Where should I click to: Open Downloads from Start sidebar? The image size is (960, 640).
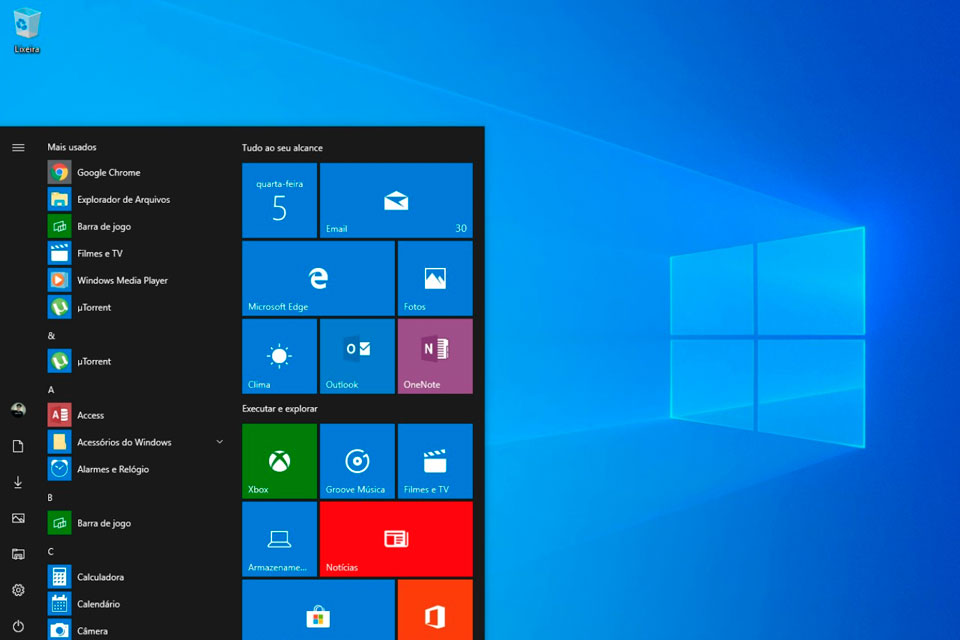tap(18, 483)
